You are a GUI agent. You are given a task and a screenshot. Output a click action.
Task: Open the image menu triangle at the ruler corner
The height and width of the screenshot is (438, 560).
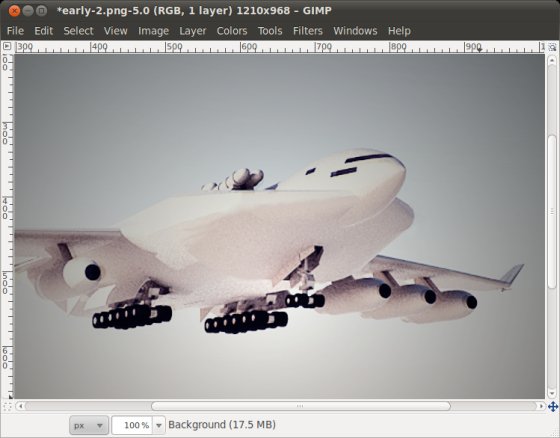[x=7, y=46]
